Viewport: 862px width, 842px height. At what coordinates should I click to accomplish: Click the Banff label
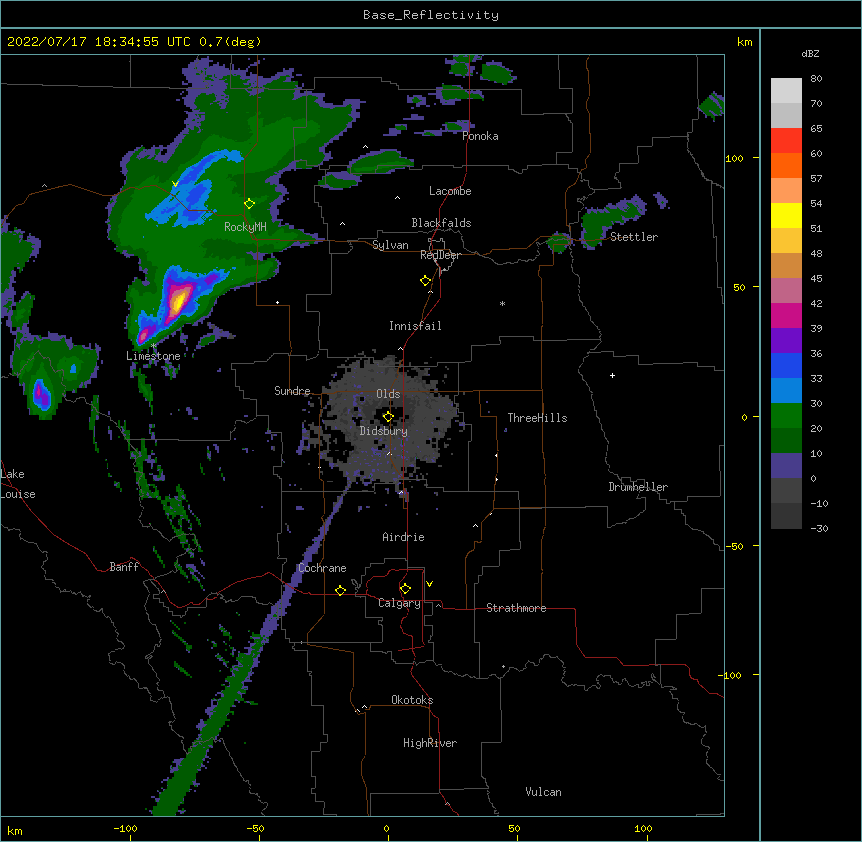pos(124,567)
